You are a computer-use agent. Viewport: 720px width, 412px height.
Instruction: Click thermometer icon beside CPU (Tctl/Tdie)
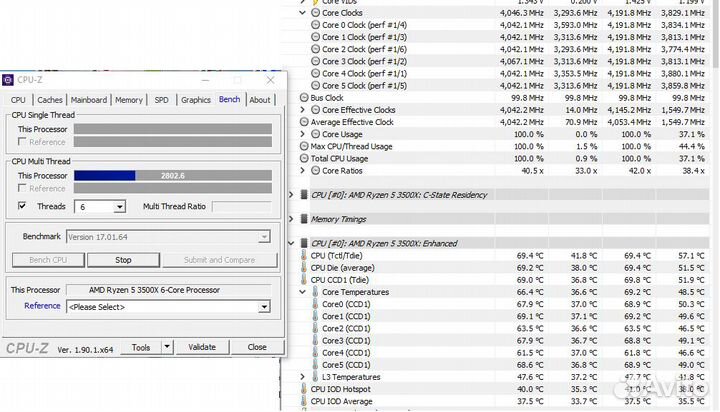pos(304,255)
